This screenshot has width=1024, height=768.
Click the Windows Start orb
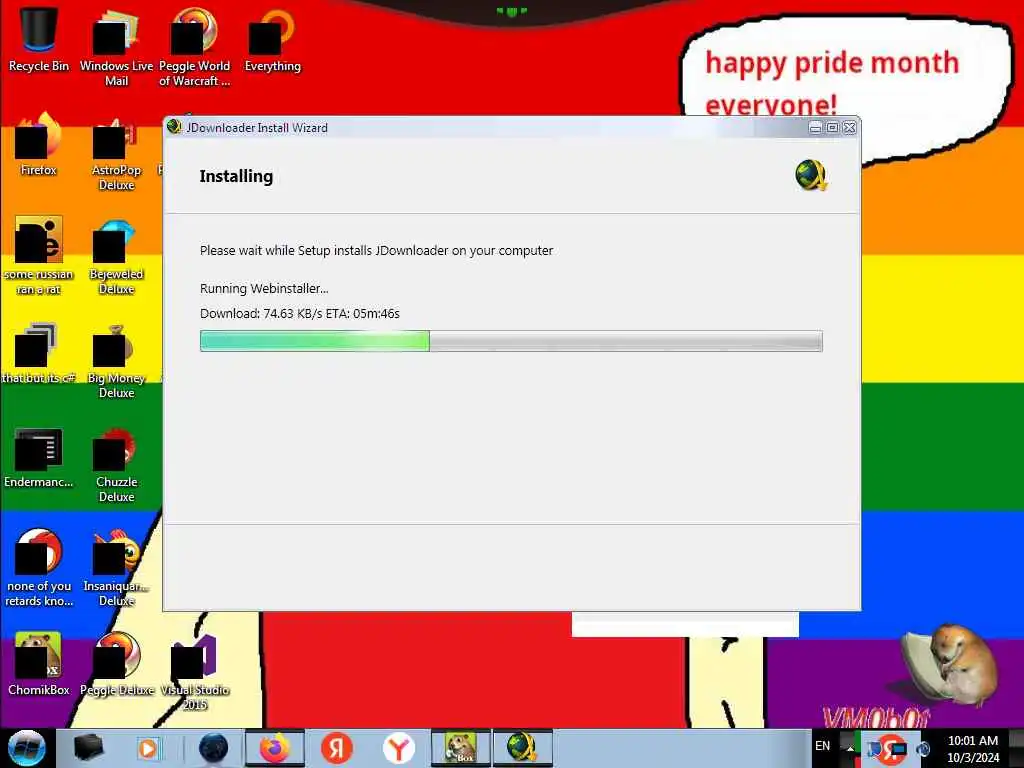click(x=27, y=748)
